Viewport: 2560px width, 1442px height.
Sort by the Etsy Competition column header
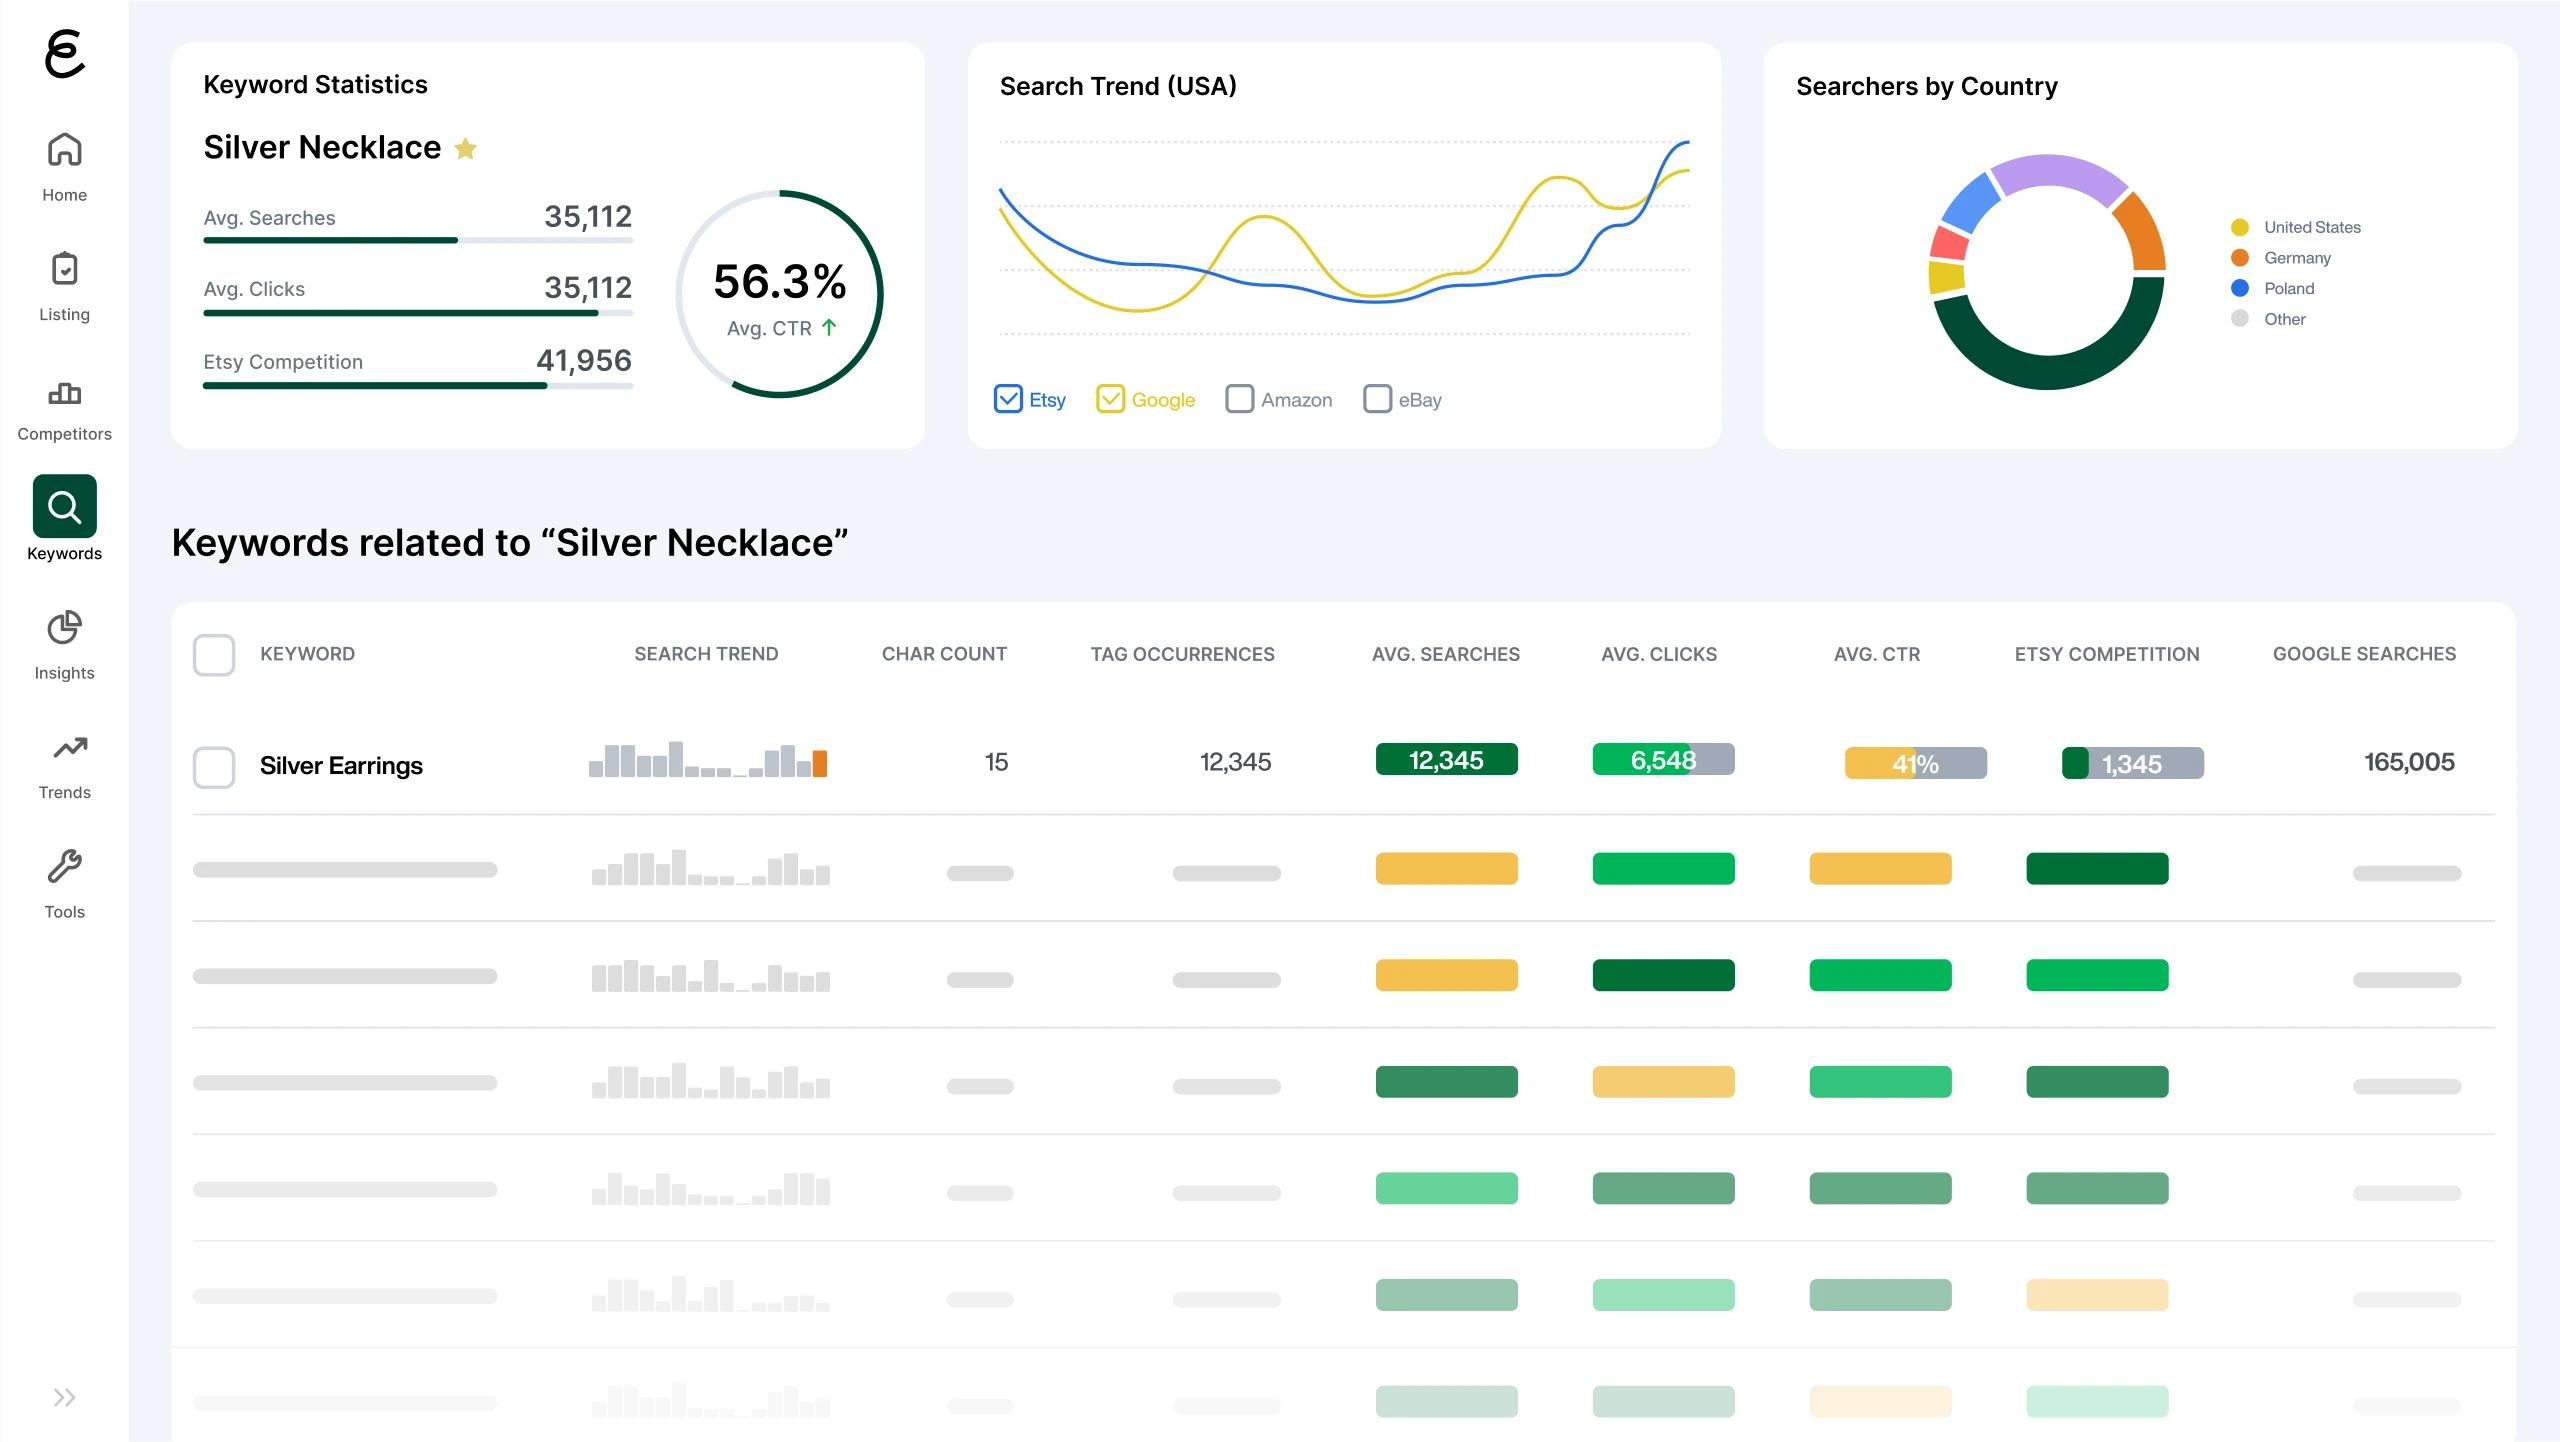point(2107,654)
